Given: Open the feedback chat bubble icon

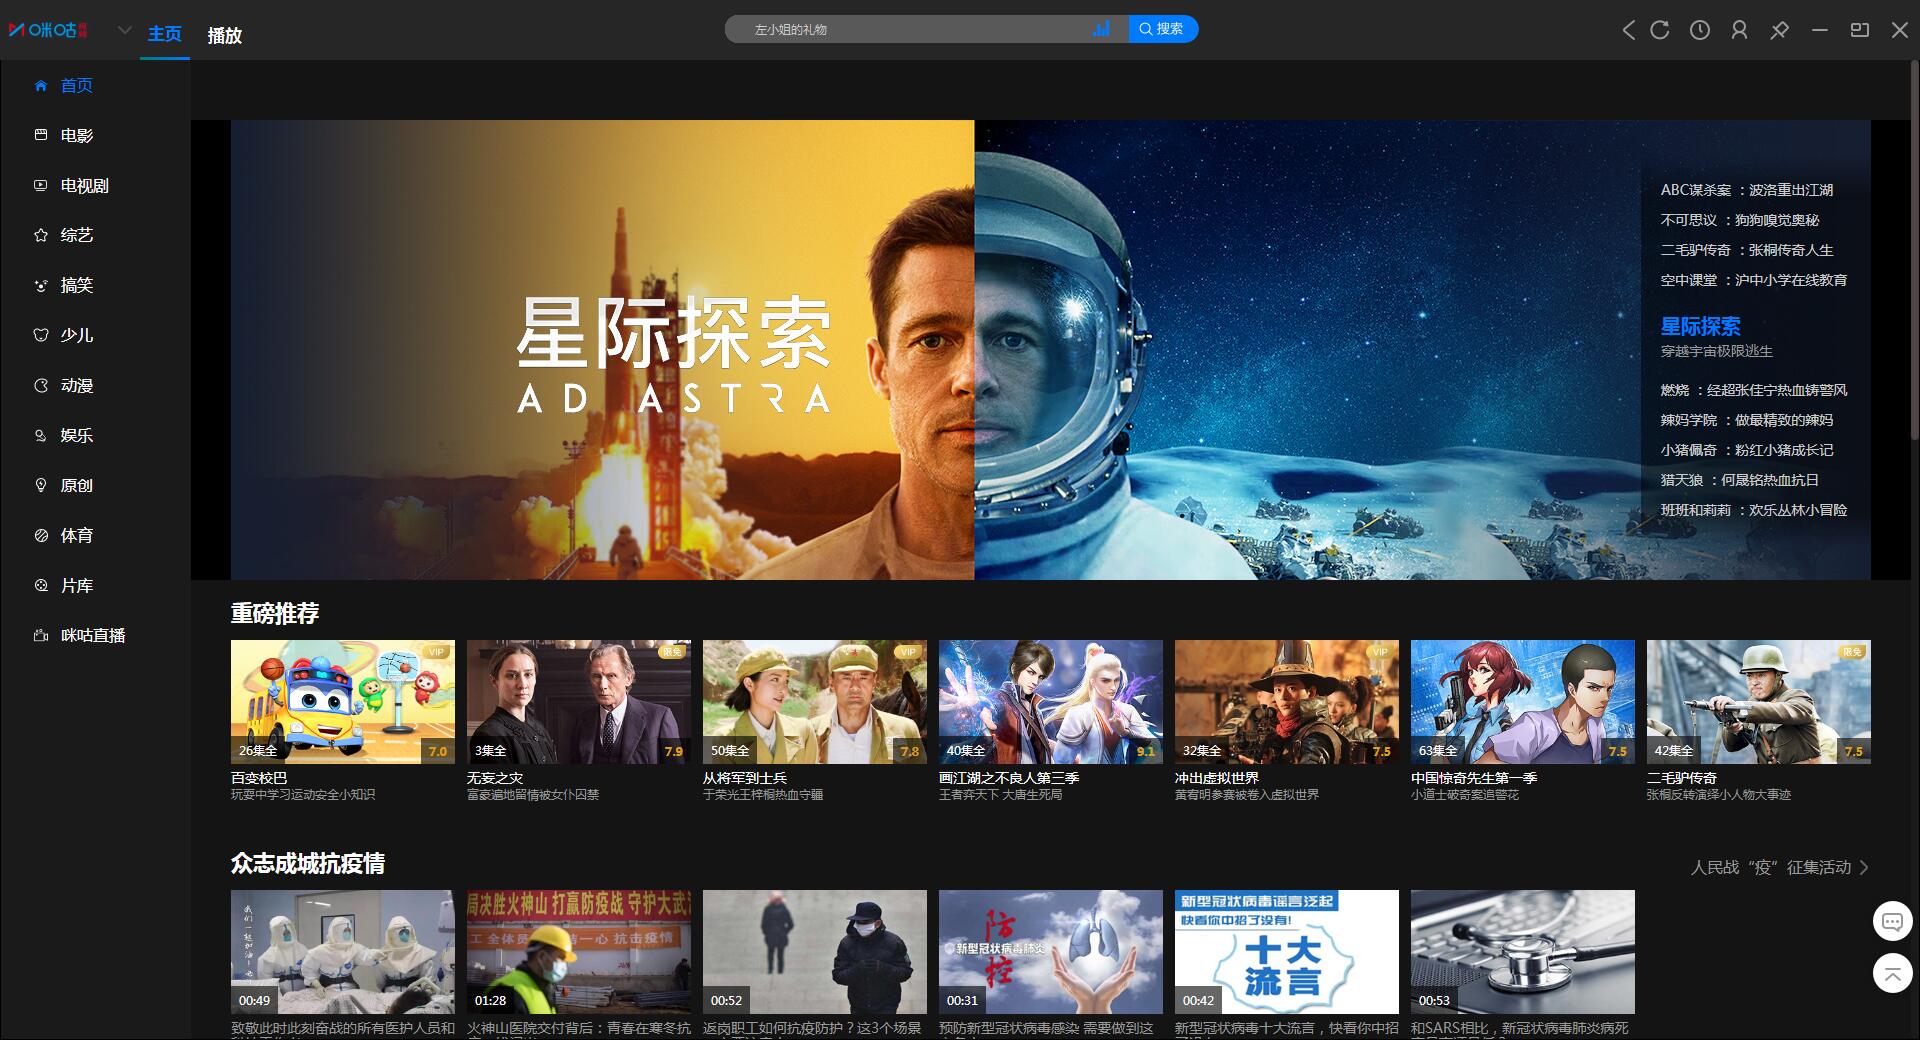Looking at the screenshot, I should pos(1892,921).
